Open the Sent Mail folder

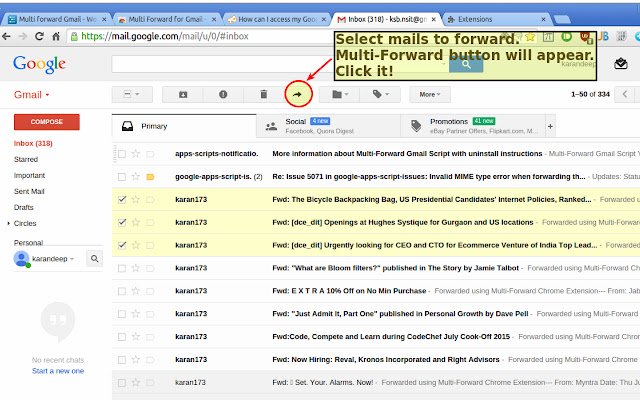[x=29, y=191]
